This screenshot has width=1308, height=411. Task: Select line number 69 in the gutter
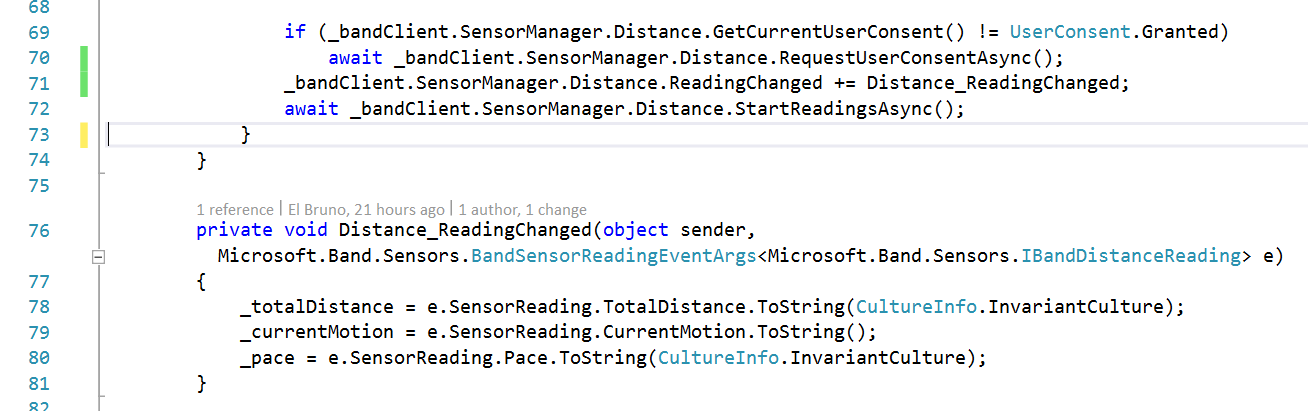click(39, 32)
